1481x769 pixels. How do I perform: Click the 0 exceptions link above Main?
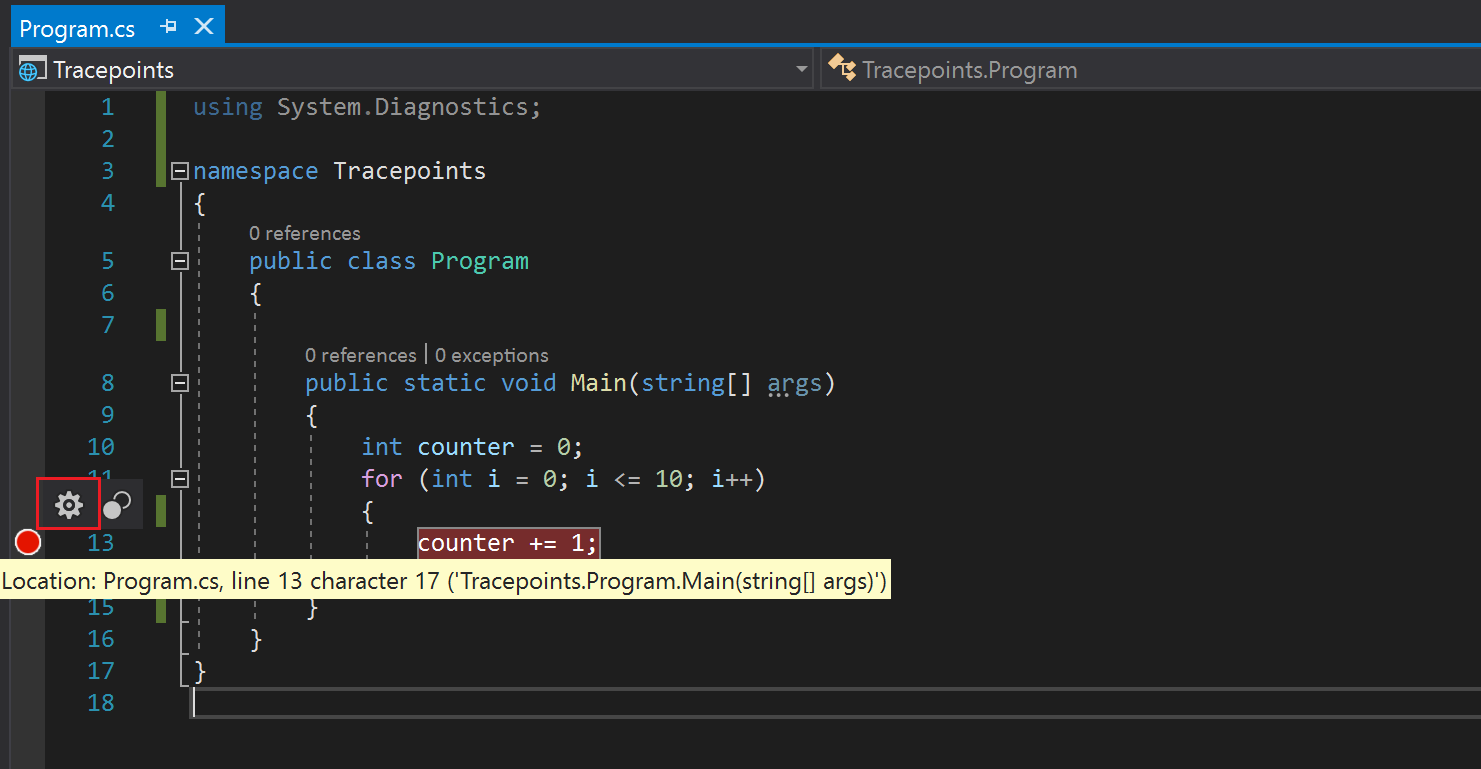point(491,354)
